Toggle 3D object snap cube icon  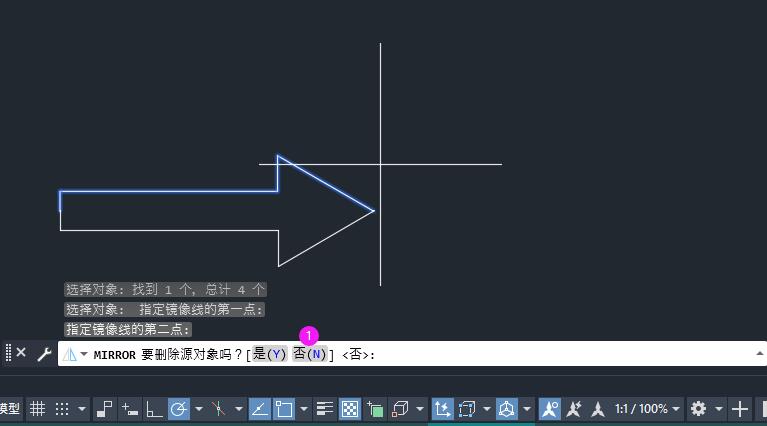[x=400, y=408]
